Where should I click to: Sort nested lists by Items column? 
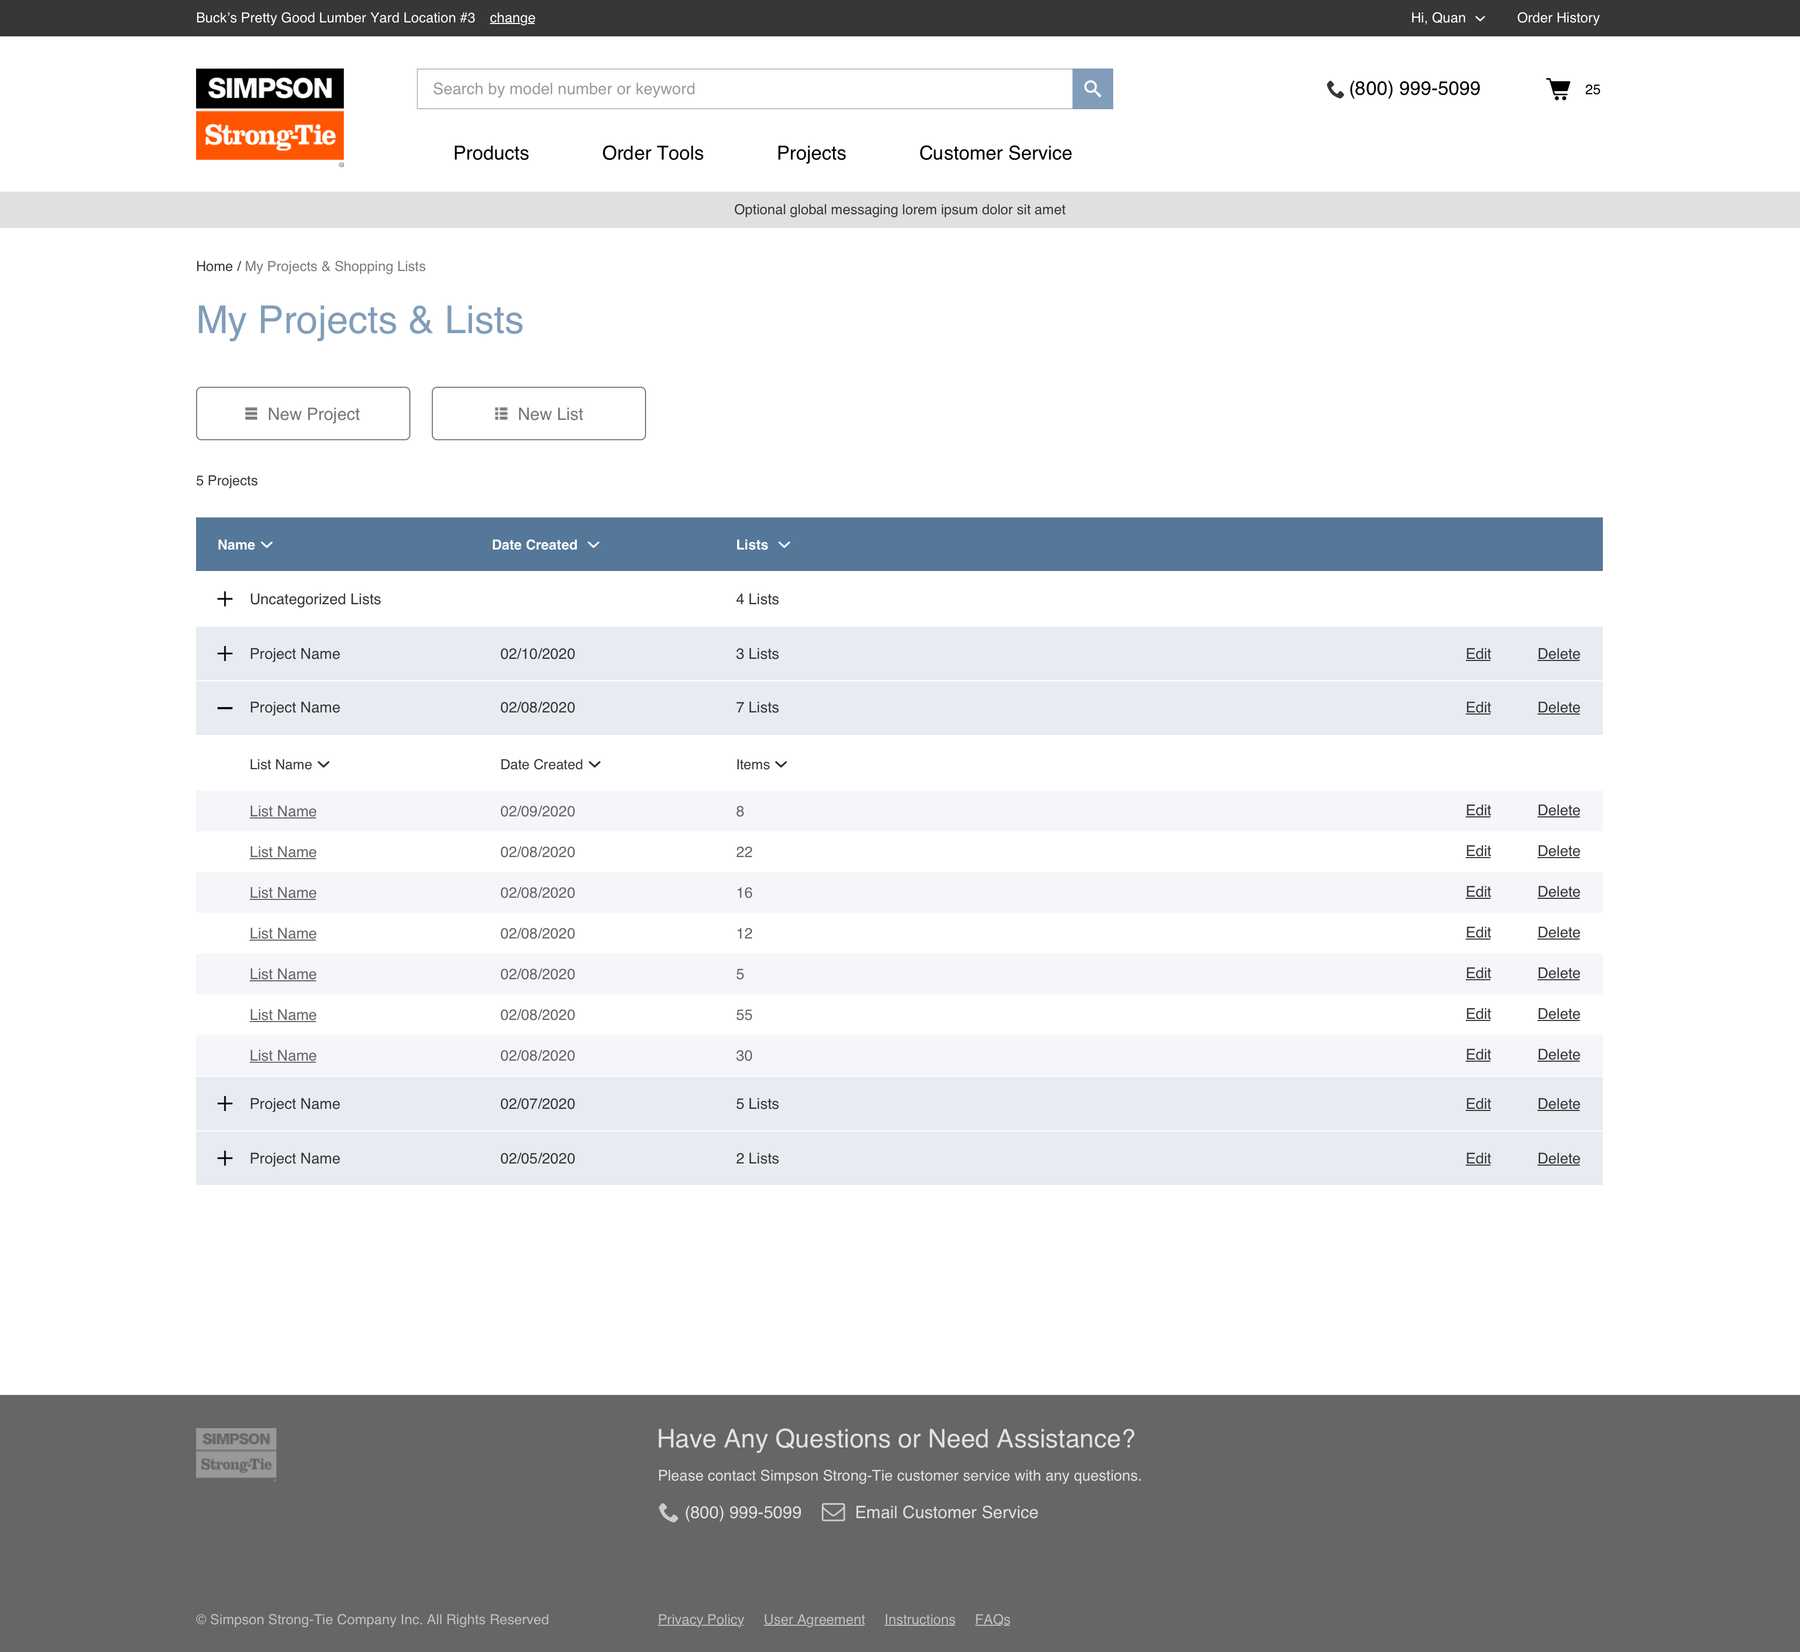[761, 765]
